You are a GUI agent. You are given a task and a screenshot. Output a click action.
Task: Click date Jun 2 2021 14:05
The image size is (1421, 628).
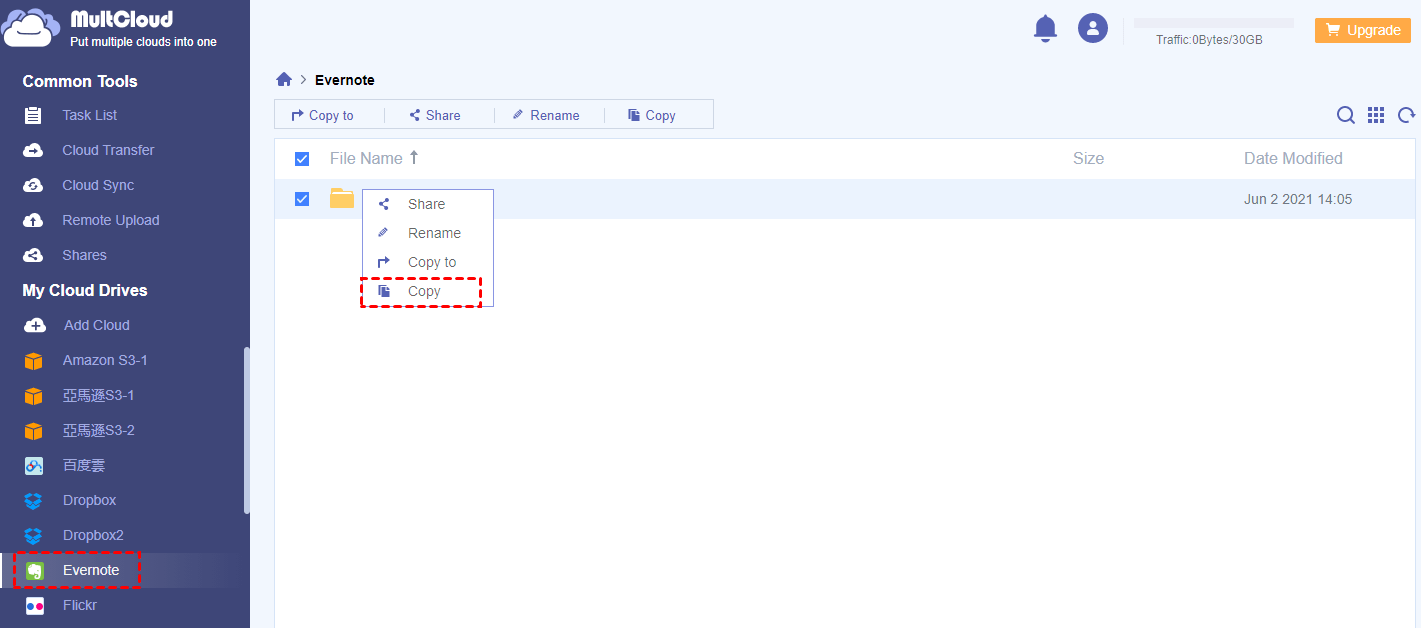(1298, 199)
